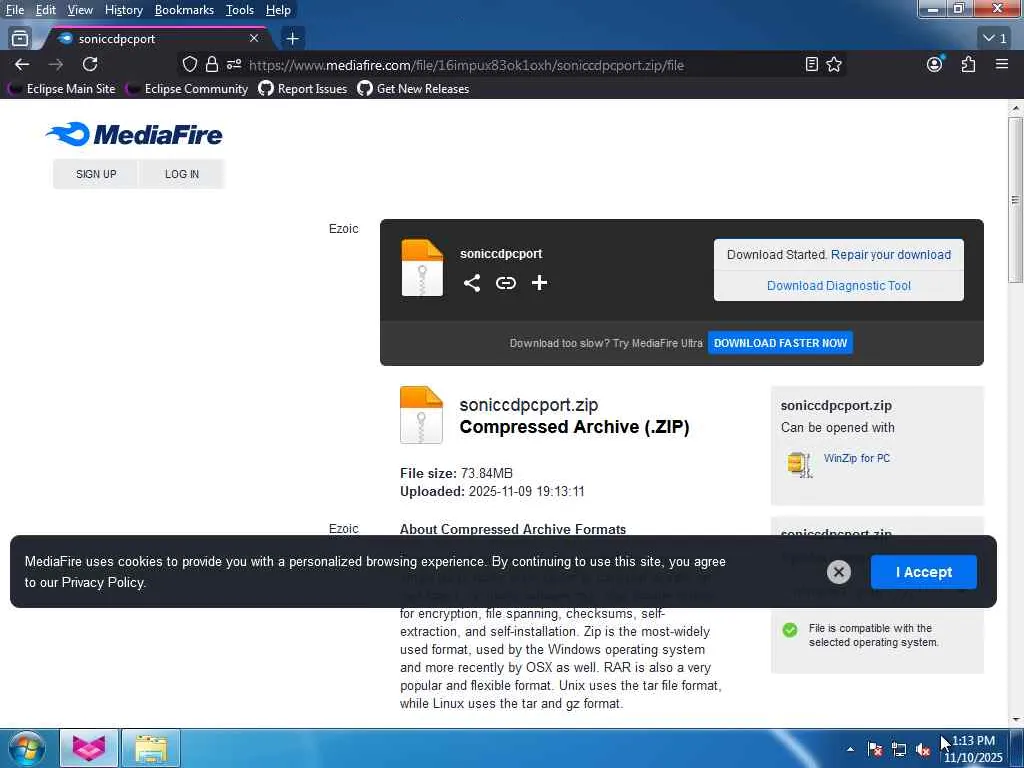The image size is (1024, 768).
Task: Click the scrollbar down arrow
Action: 1015,720
